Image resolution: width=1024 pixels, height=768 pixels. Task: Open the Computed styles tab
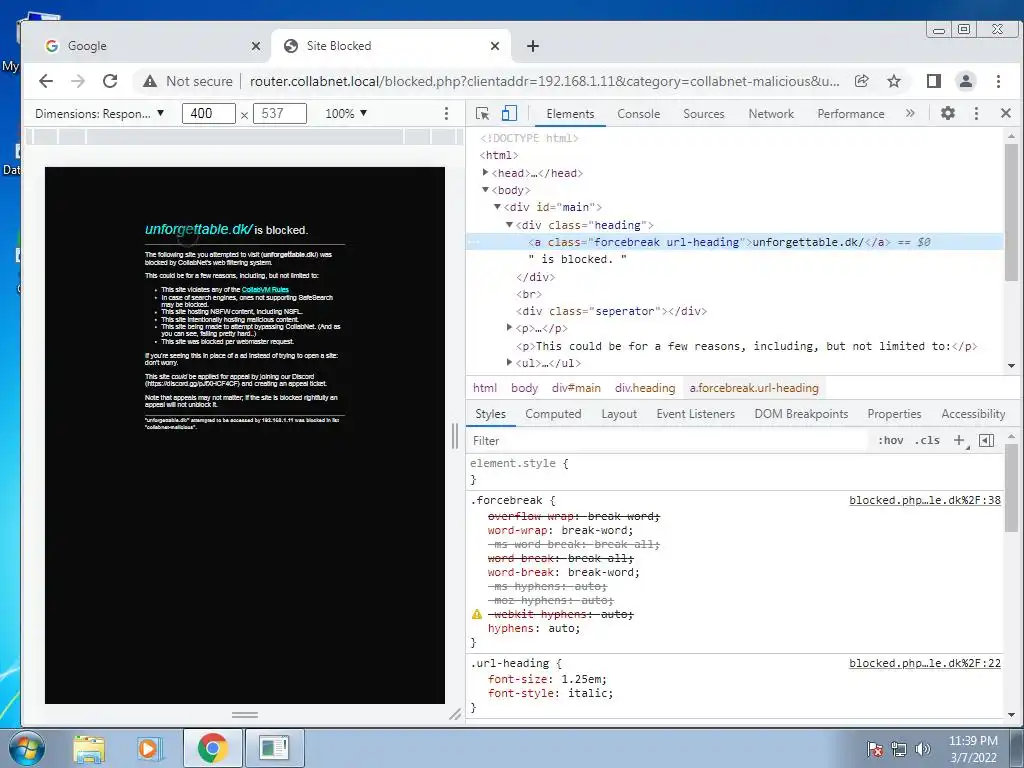coord(553,413)
